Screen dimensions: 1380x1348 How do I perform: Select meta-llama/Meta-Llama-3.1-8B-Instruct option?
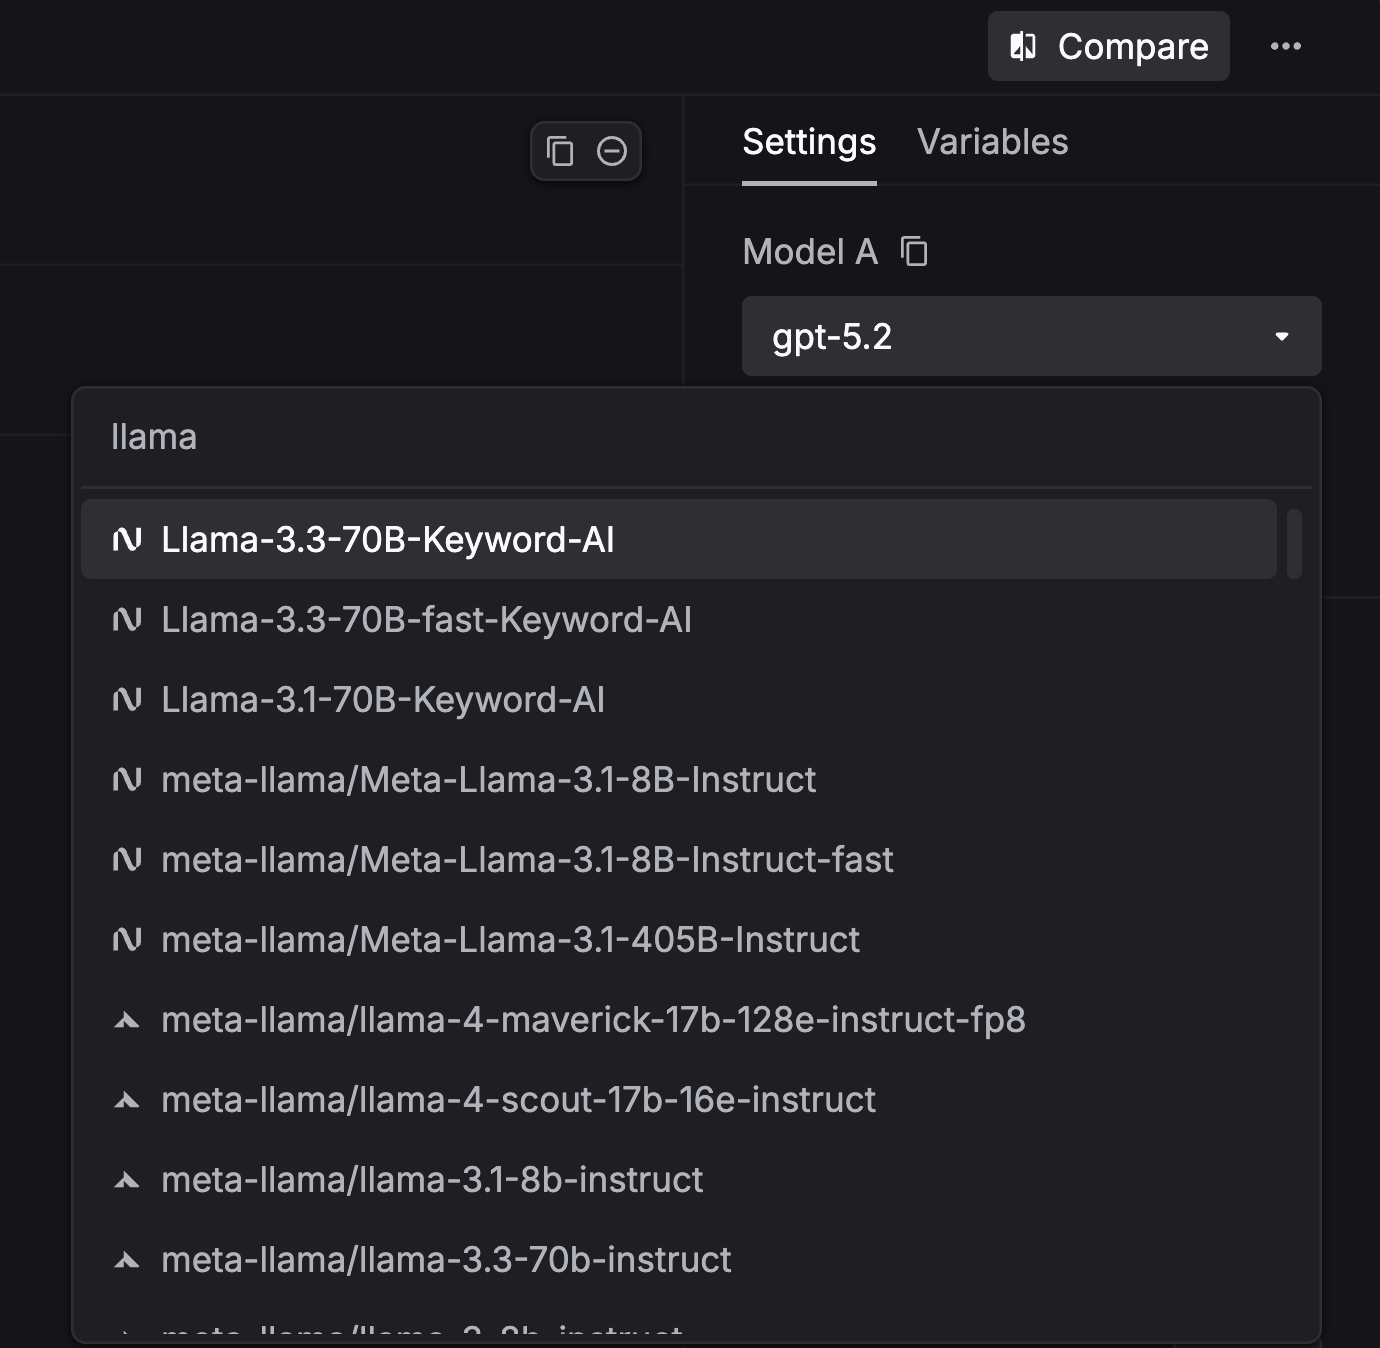click(488, 780)
